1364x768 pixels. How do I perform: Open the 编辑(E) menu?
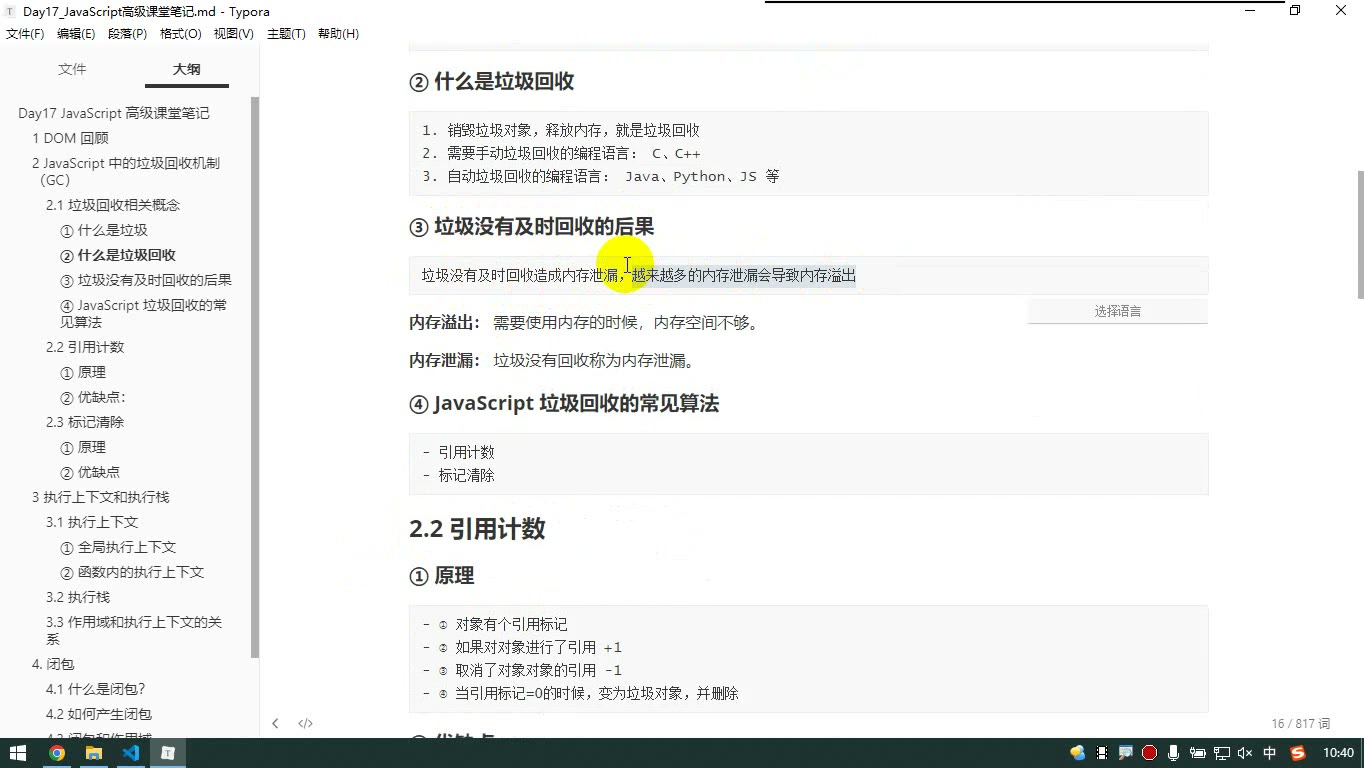[x=76, y=34]
